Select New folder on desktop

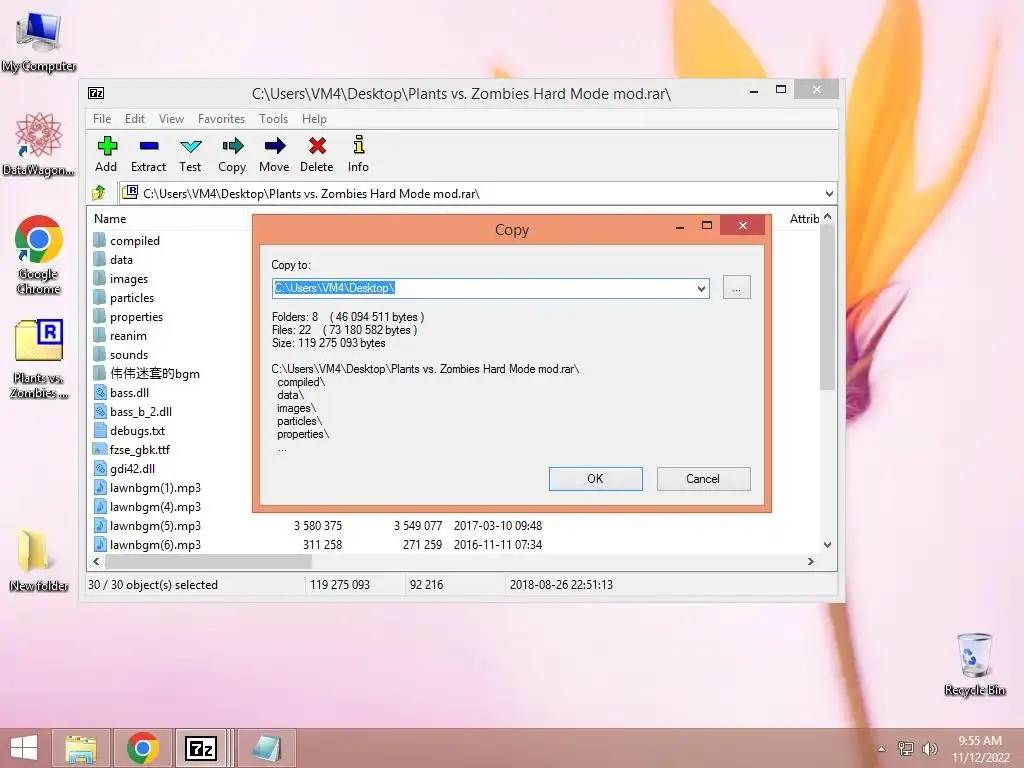[39, 561]
